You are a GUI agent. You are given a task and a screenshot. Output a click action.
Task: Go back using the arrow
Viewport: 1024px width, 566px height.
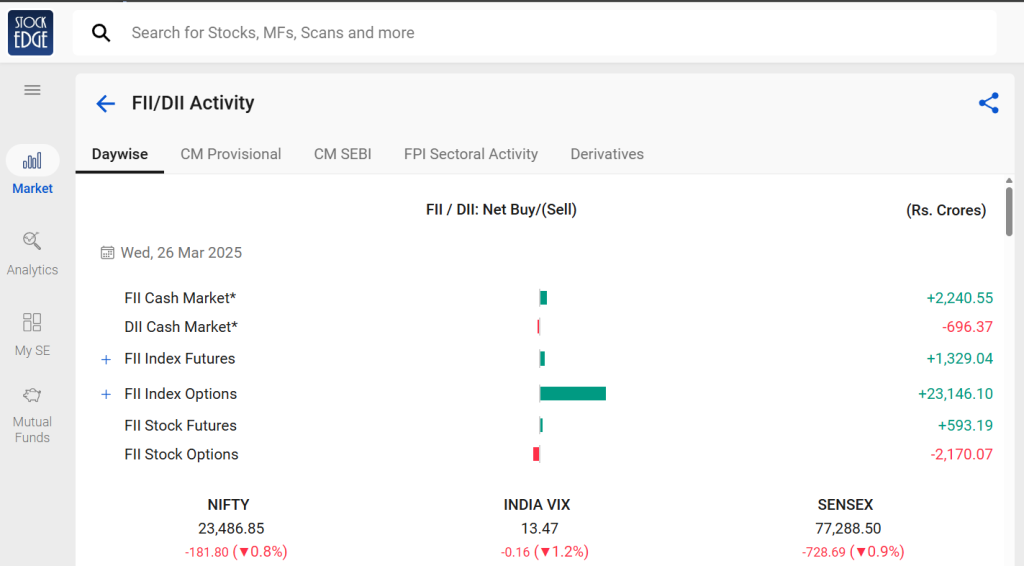105,103
